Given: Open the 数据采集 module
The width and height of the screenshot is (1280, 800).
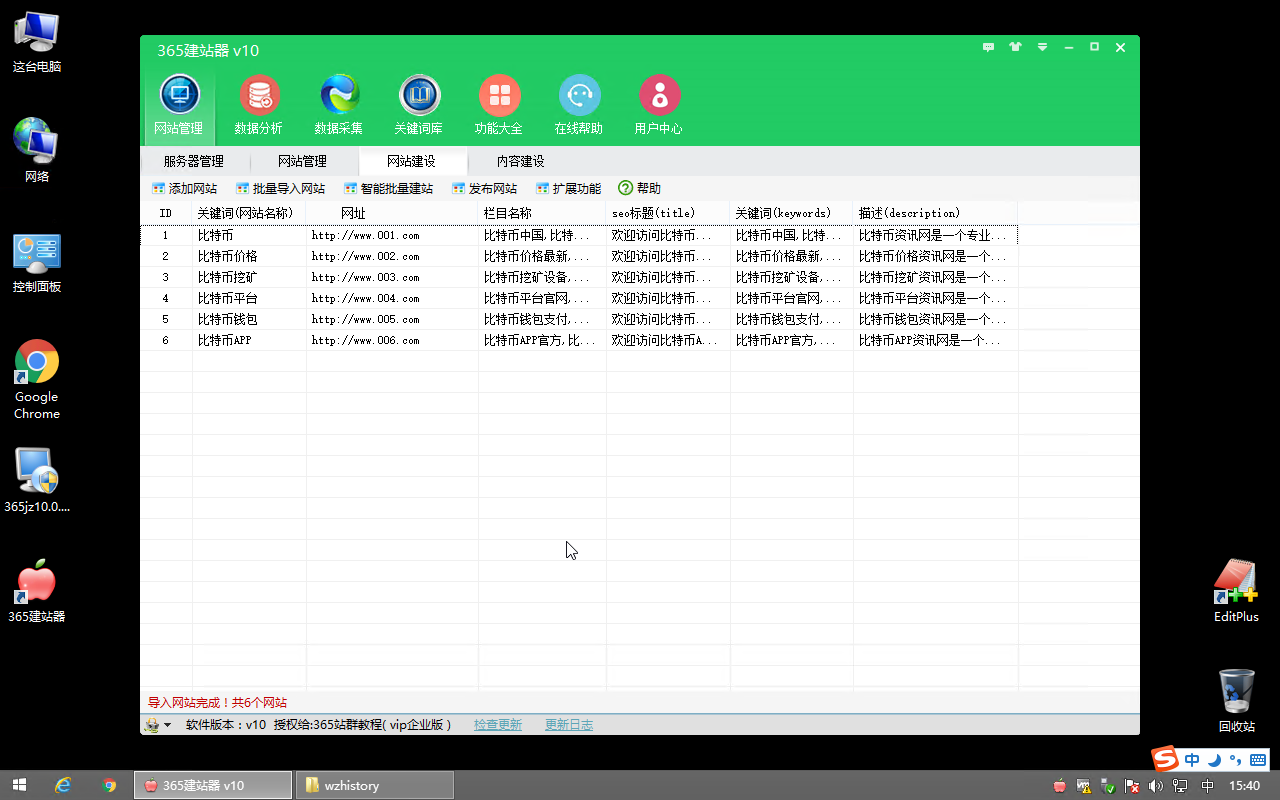Looking at the screenshot, I should pos(339,104).
